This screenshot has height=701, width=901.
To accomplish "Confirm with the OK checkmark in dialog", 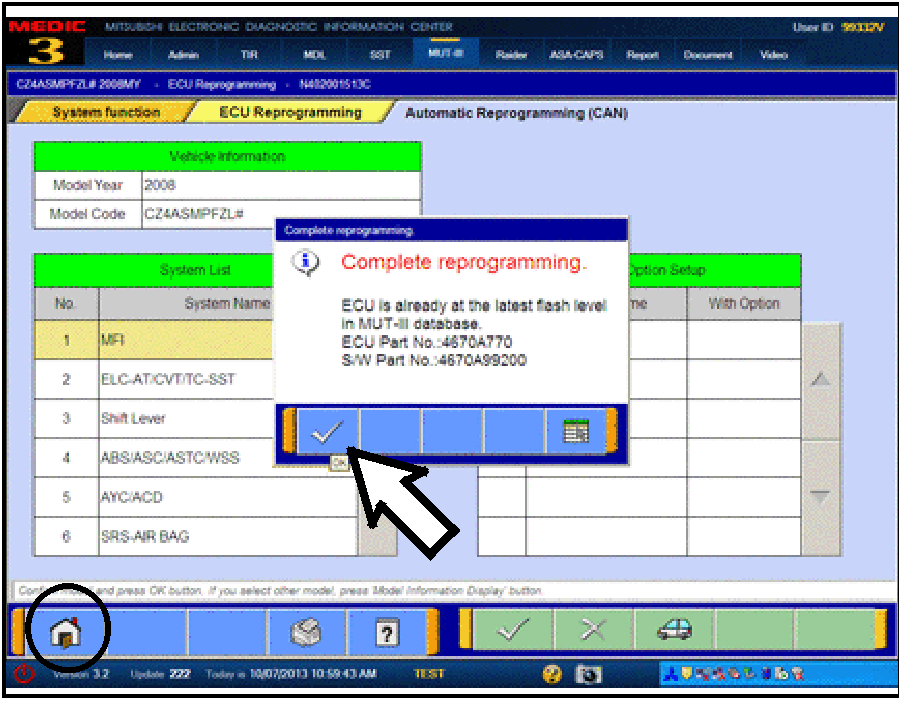I will [x=327, y=431].
